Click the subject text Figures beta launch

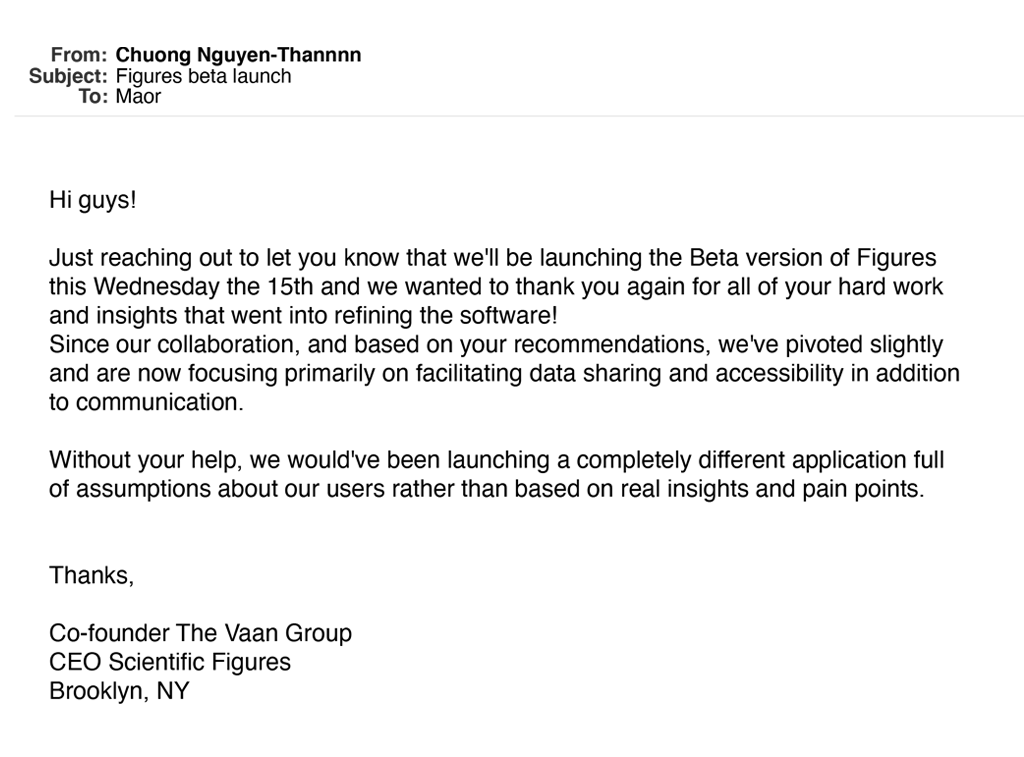tap(204, 76)
